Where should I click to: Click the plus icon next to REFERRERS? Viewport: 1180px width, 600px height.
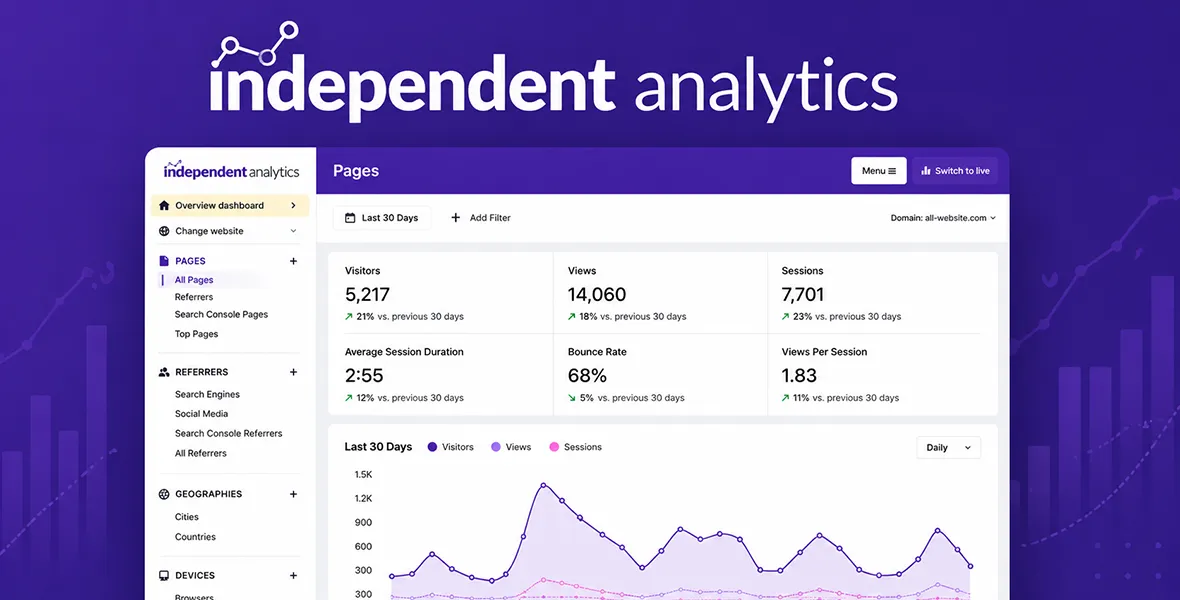[293, 372]
